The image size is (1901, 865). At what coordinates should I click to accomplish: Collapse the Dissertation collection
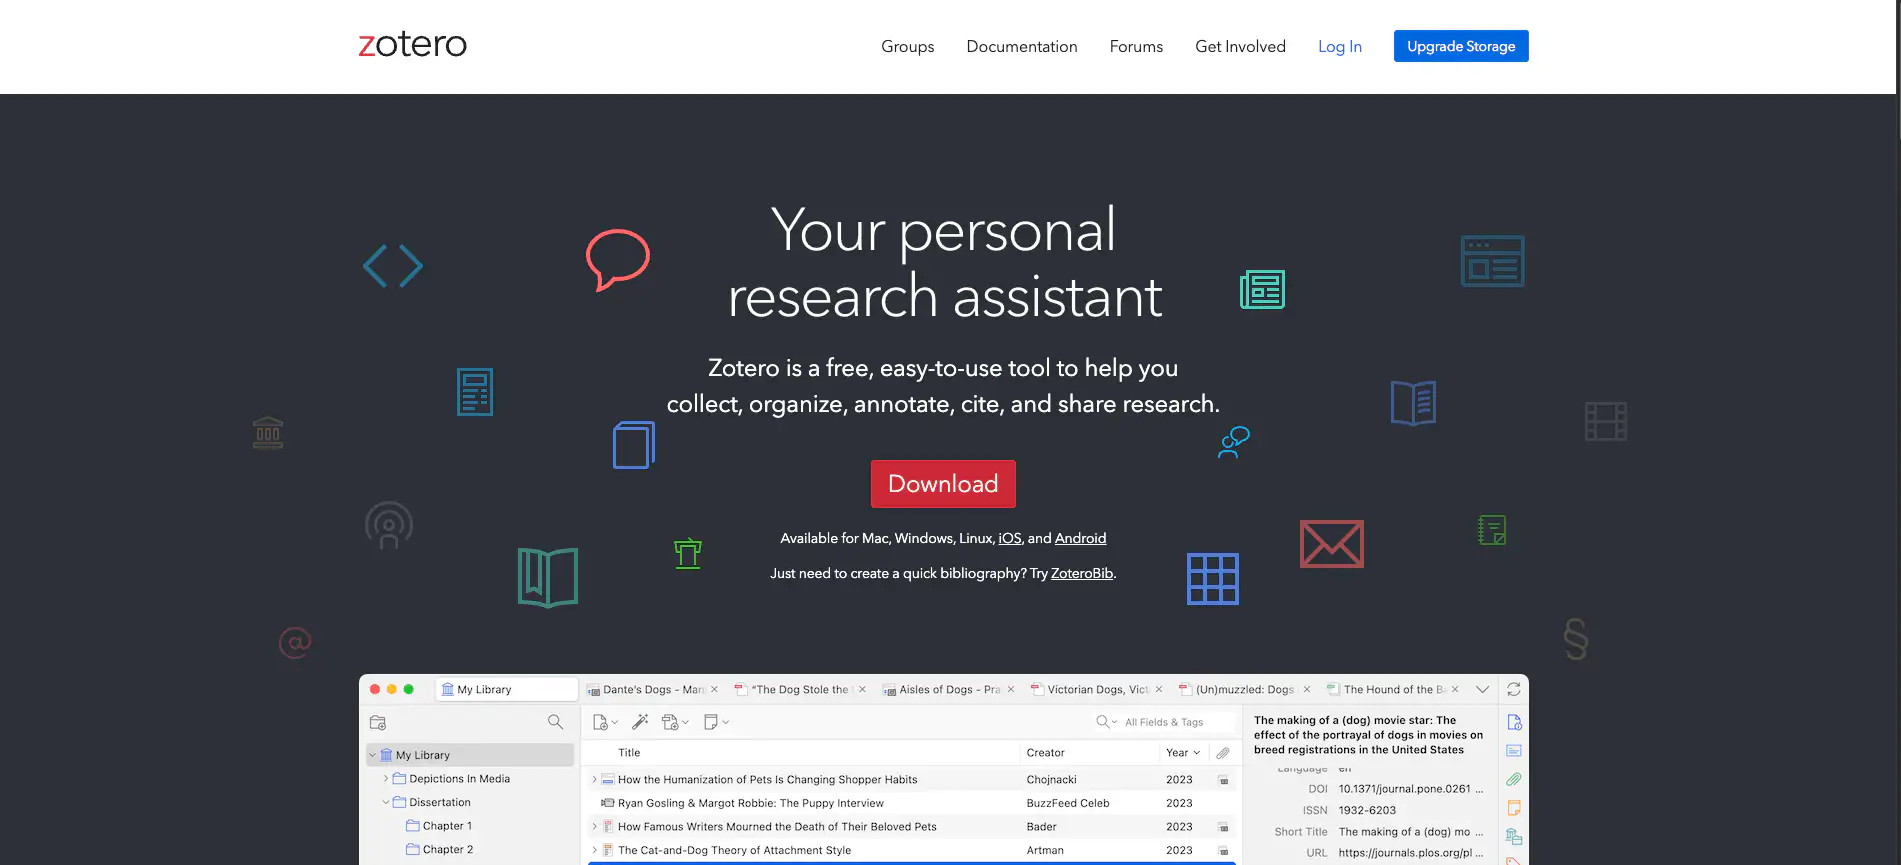pos(386,802)
